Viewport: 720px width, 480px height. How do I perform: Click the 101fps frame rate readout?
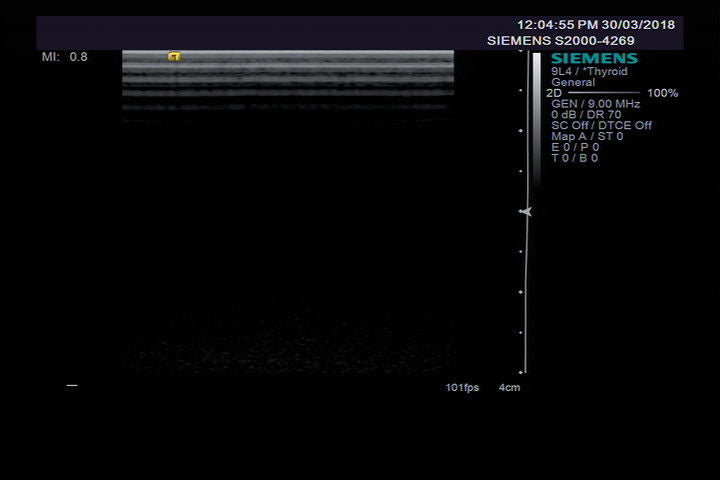click(462, 387)
